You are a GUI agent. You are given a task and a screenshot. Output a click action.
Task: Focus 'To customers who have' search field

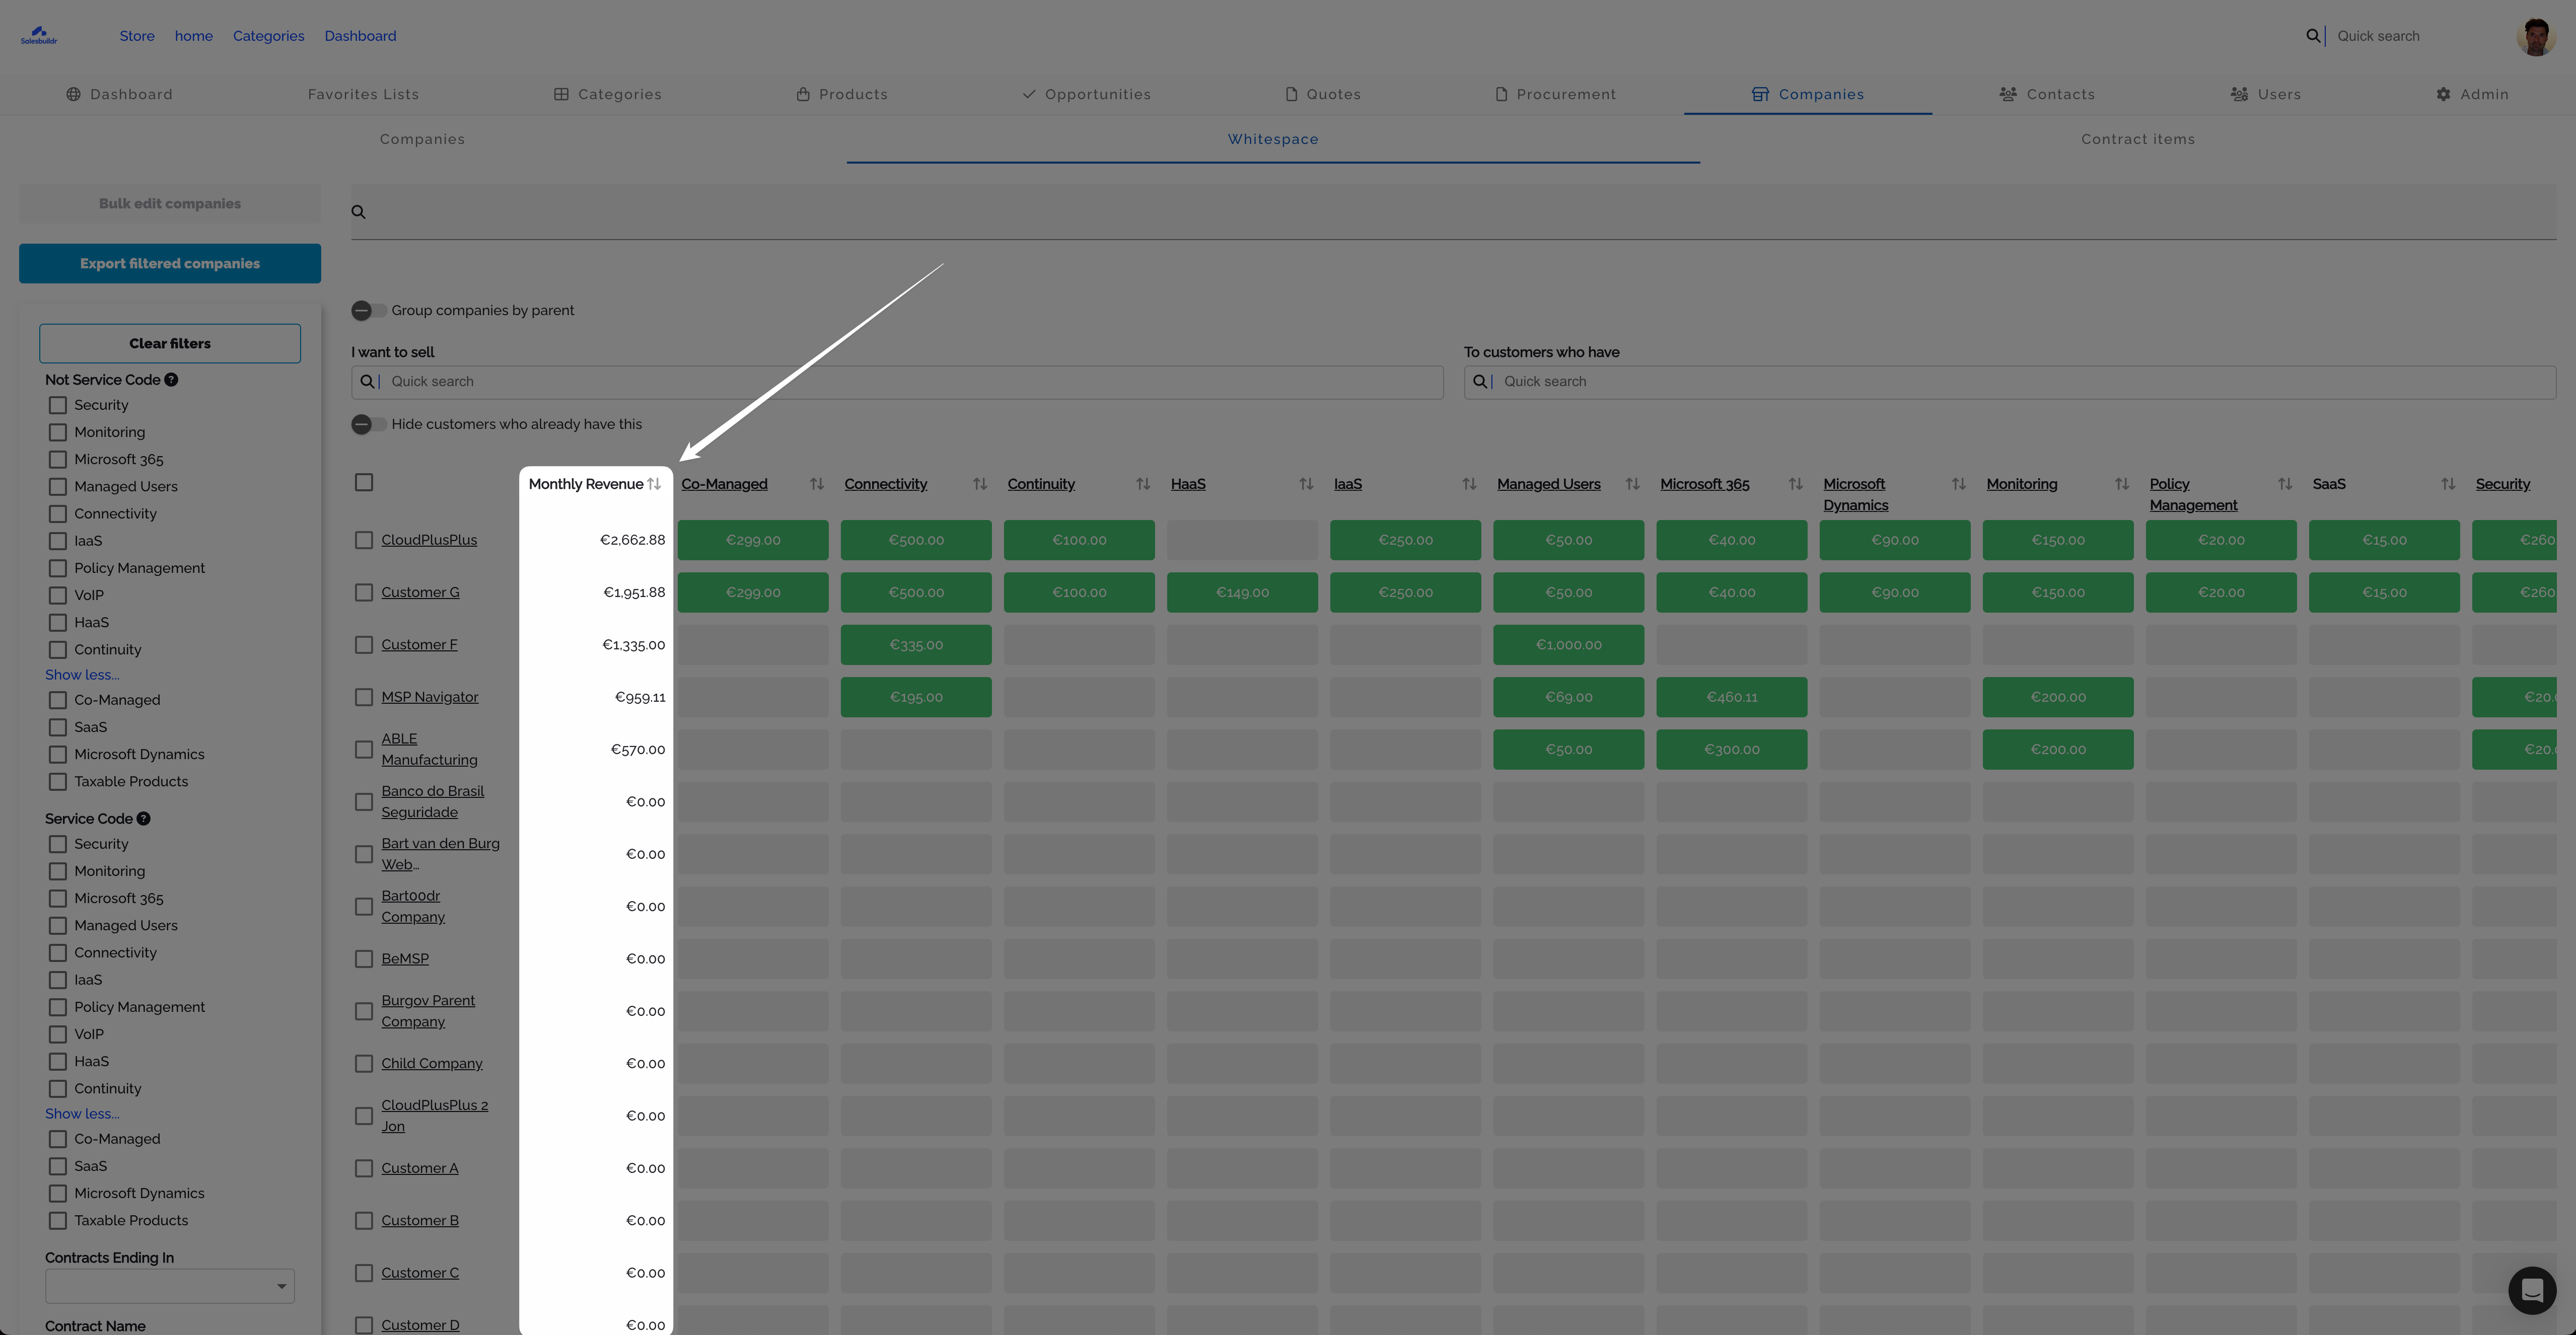[2010, 382]
